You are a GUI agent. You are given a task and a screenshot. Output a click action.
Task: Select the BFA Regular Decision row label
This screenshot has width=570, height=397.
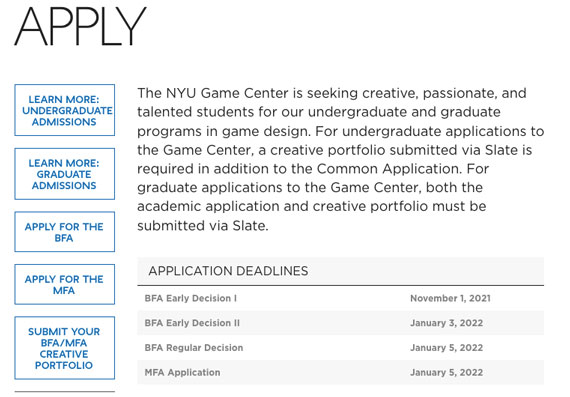[194, 348]
